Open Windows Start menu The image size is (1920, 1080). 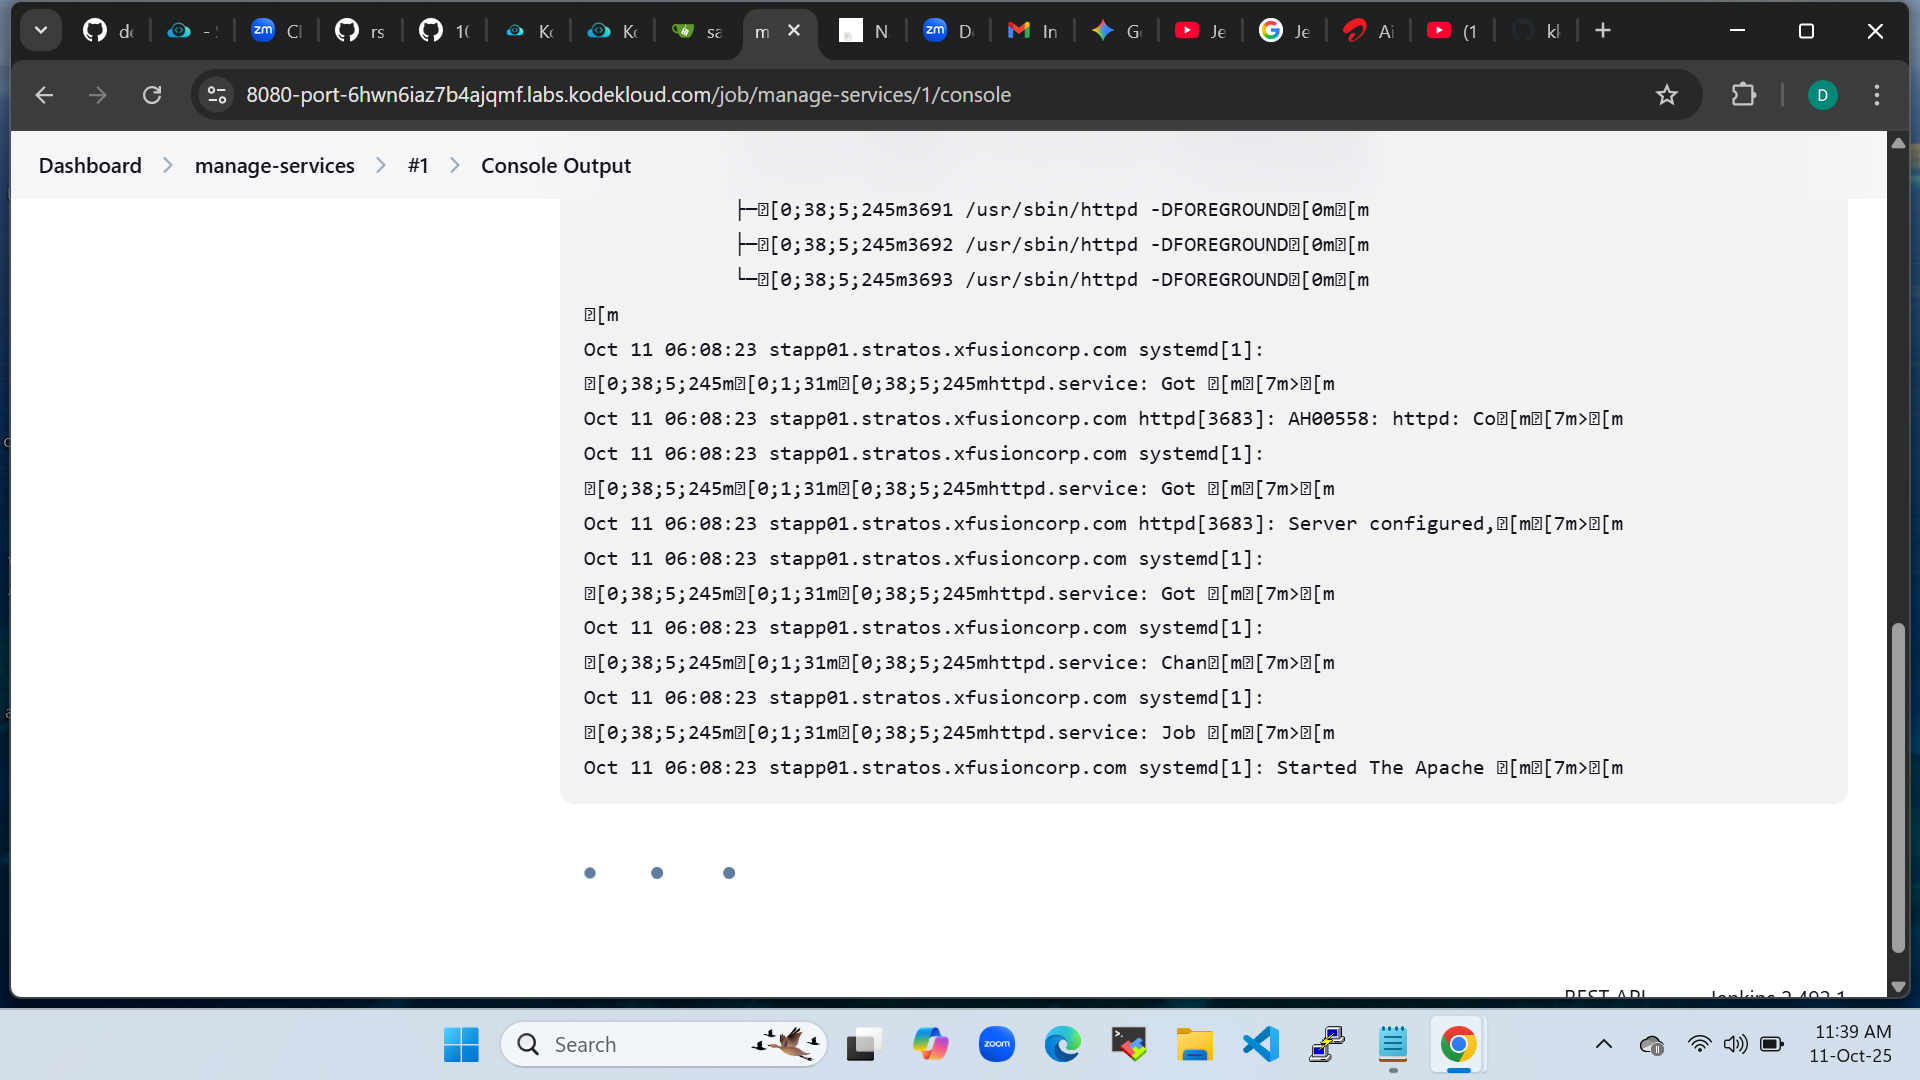pos(461,1045)
